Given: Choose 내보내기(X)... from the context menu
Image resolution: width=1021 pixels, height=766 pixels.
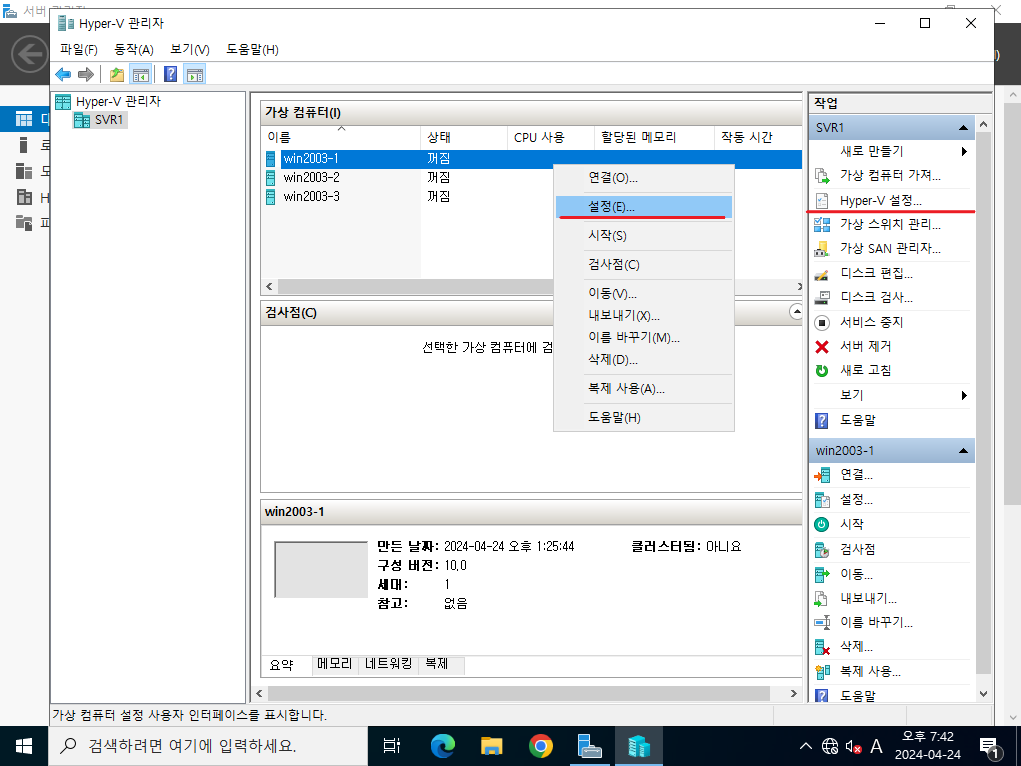Looking at the screenshot, I should coord(644,316).
